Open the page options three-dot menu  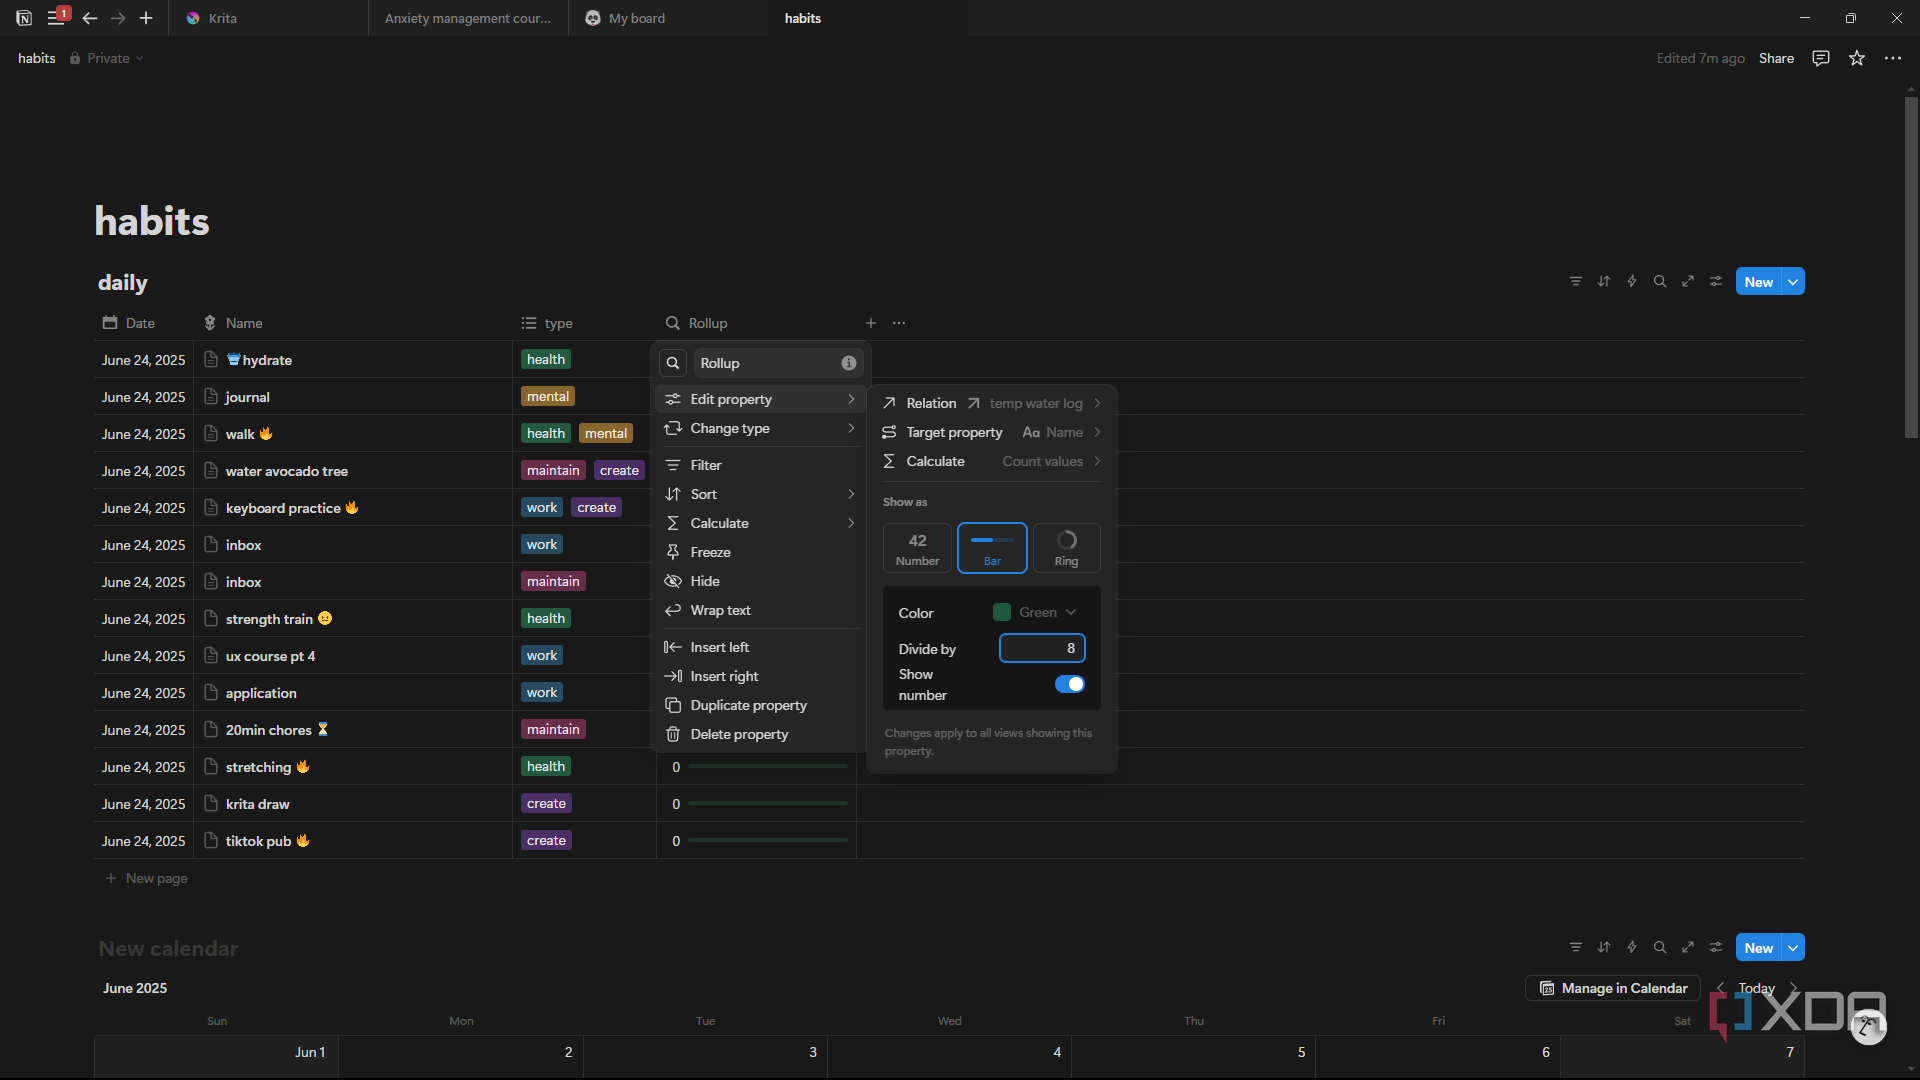1893,58
